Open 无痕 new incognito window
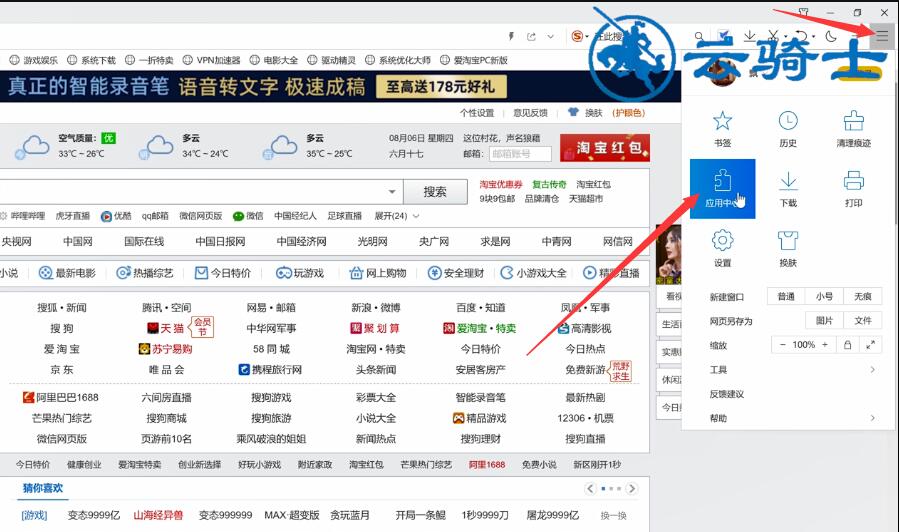Screen dimensions: 899x532 [863, 296]
